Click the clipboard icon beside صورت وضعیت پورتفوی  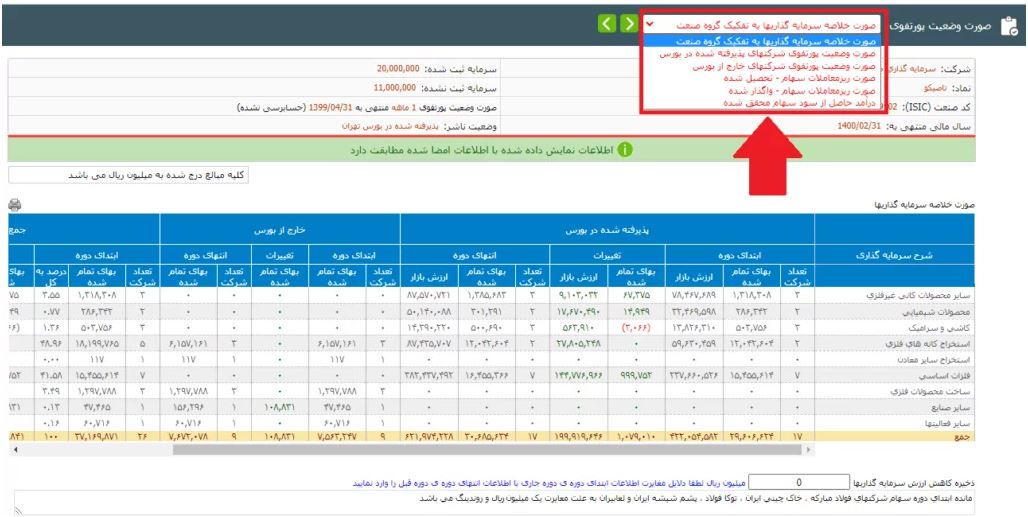point(1009,26)
